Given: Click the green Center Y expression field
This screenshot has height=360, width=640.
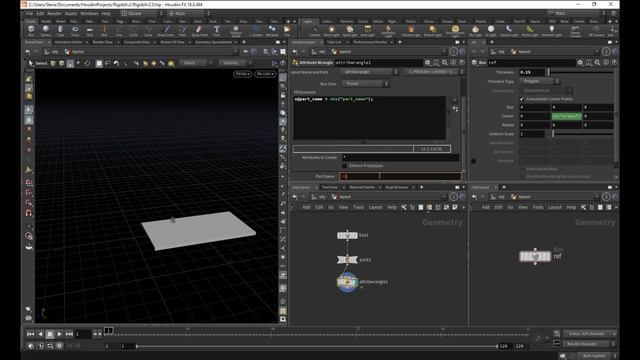Looking at the screenshot, I should (567, 116).
